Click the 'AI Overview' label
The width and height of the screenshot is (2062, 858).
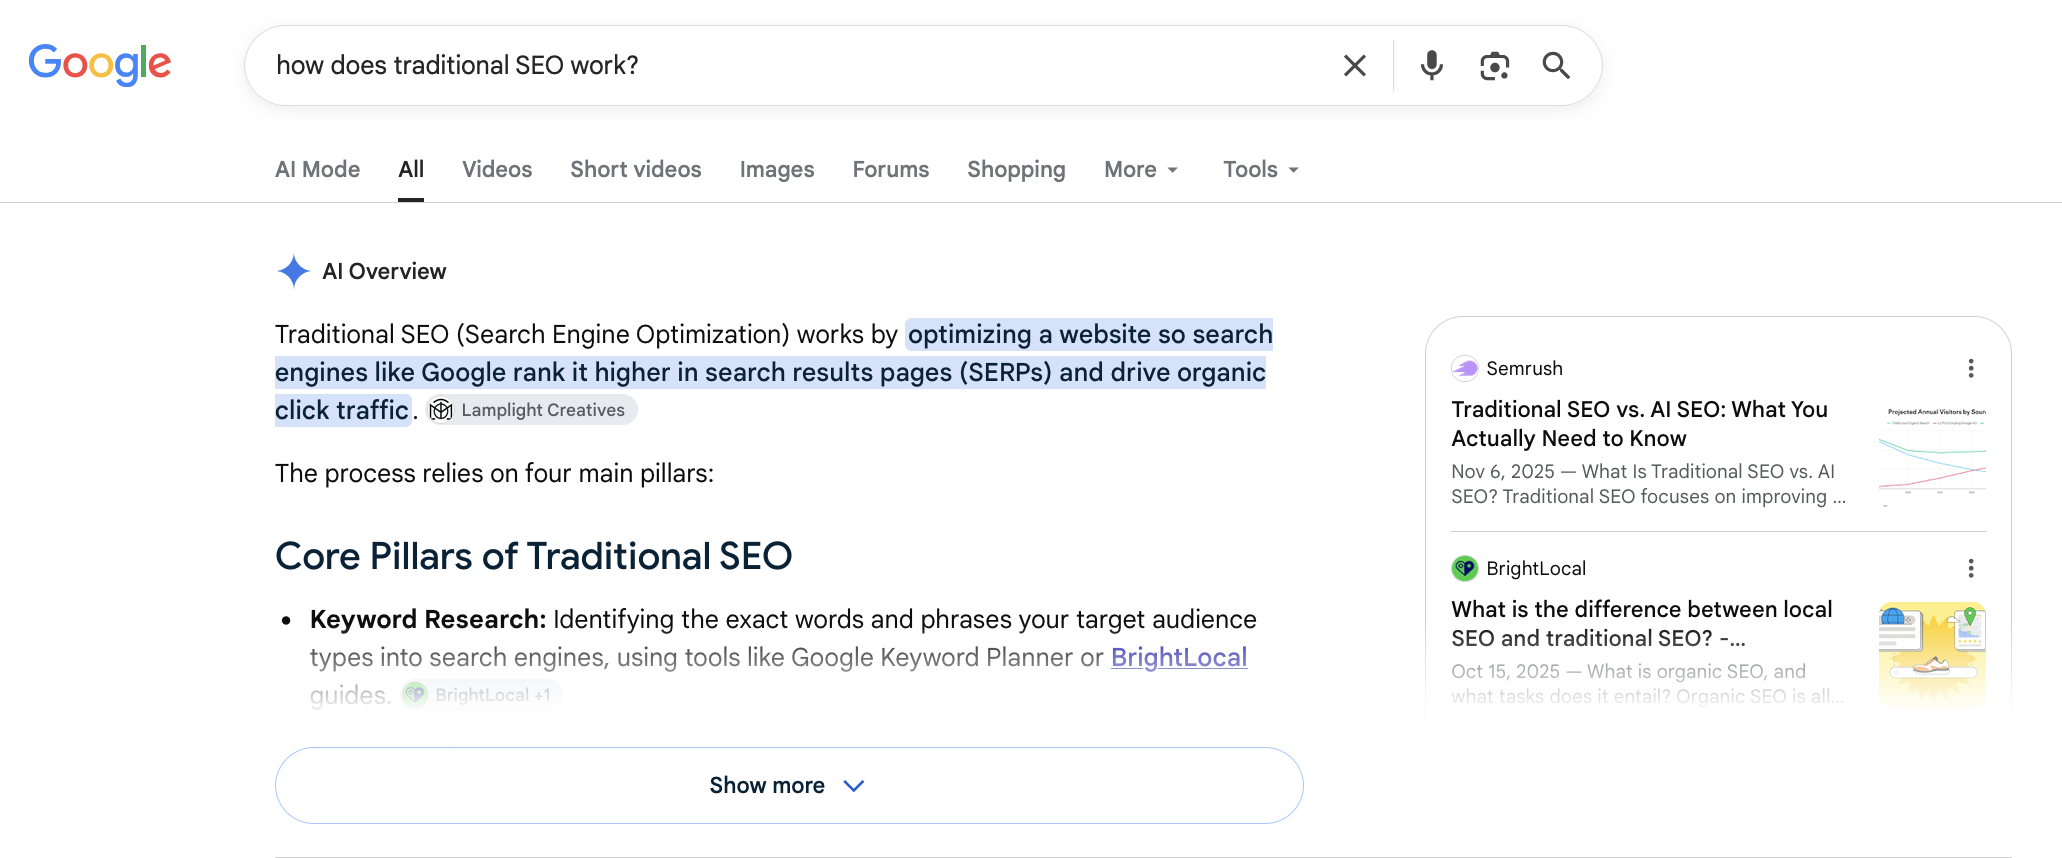(x=384, y=271)
